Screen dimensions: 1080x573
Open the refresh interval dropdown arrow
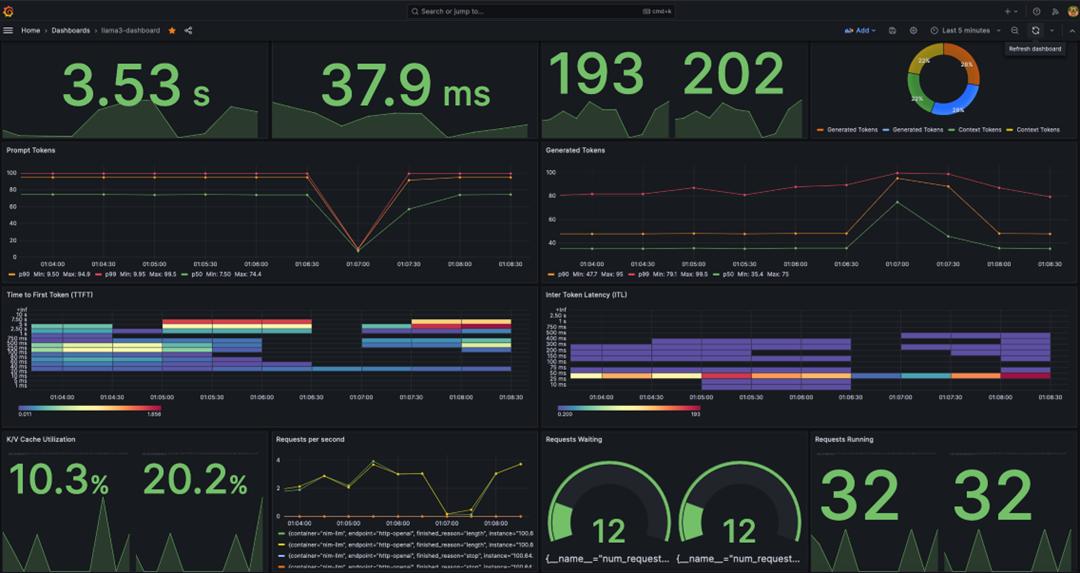click(1052, 31)
